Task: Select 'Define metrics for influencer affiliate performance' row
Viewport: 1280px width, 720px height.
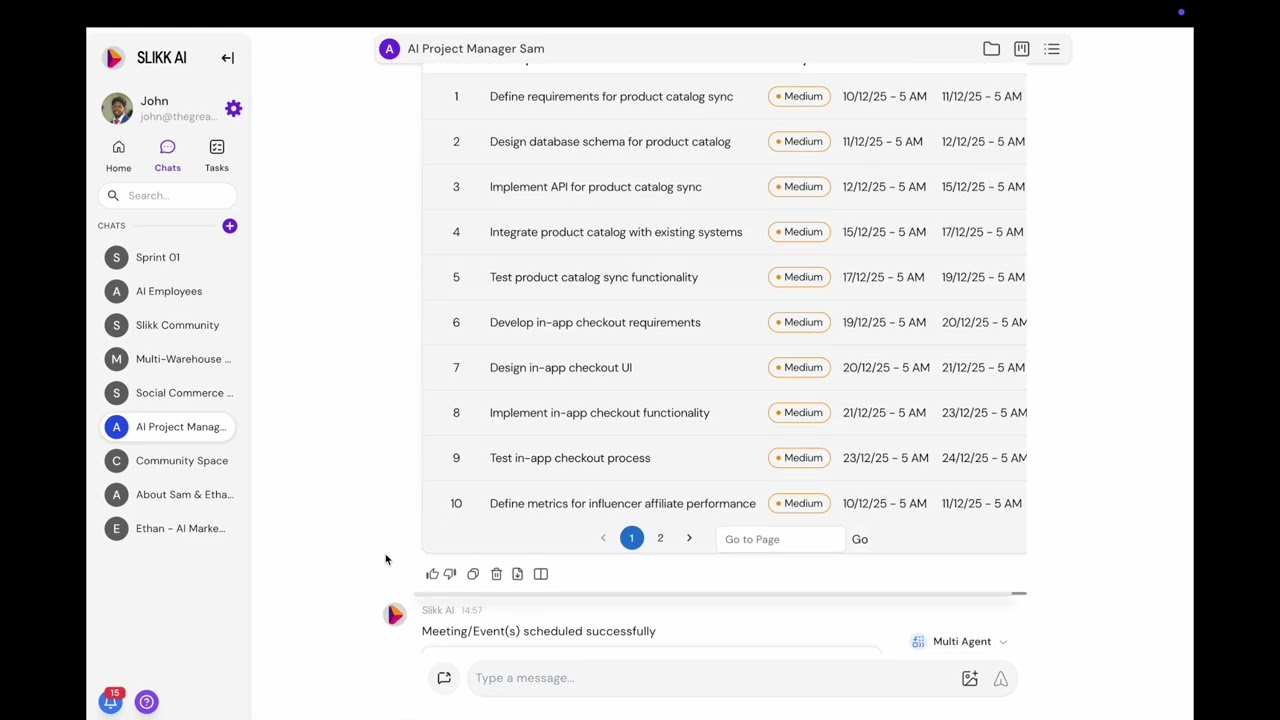Action: tap(724, 503)
